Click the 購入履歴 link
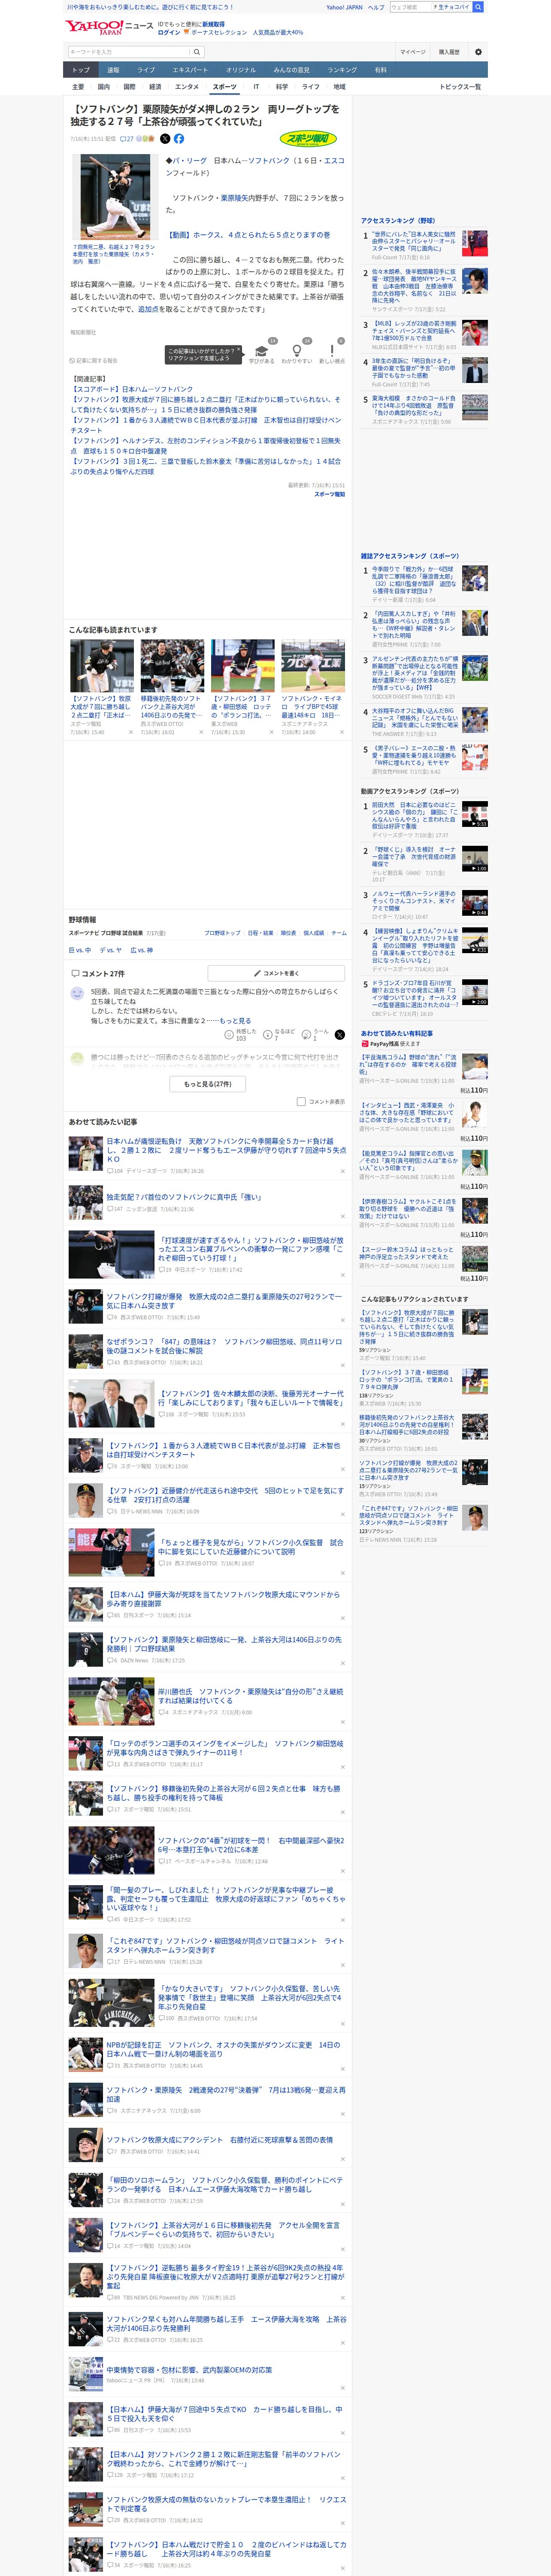This screenshot has width=551, height=2576. pyautogui.click(x=449, y=52)
